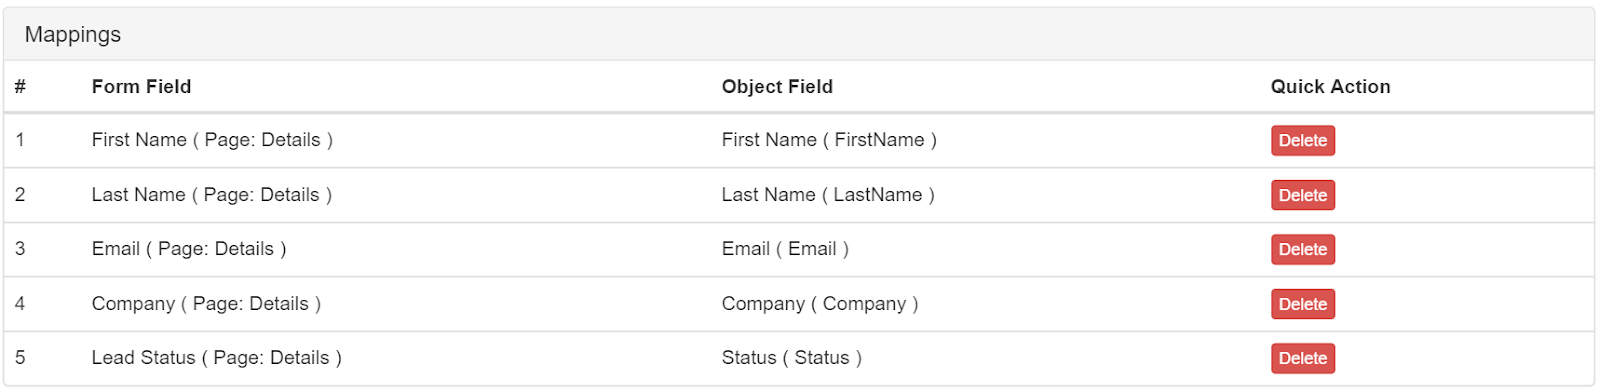Delete the Lead Status mapping
Viewport: 1600px width, 392px height.
pos(1303,358)
